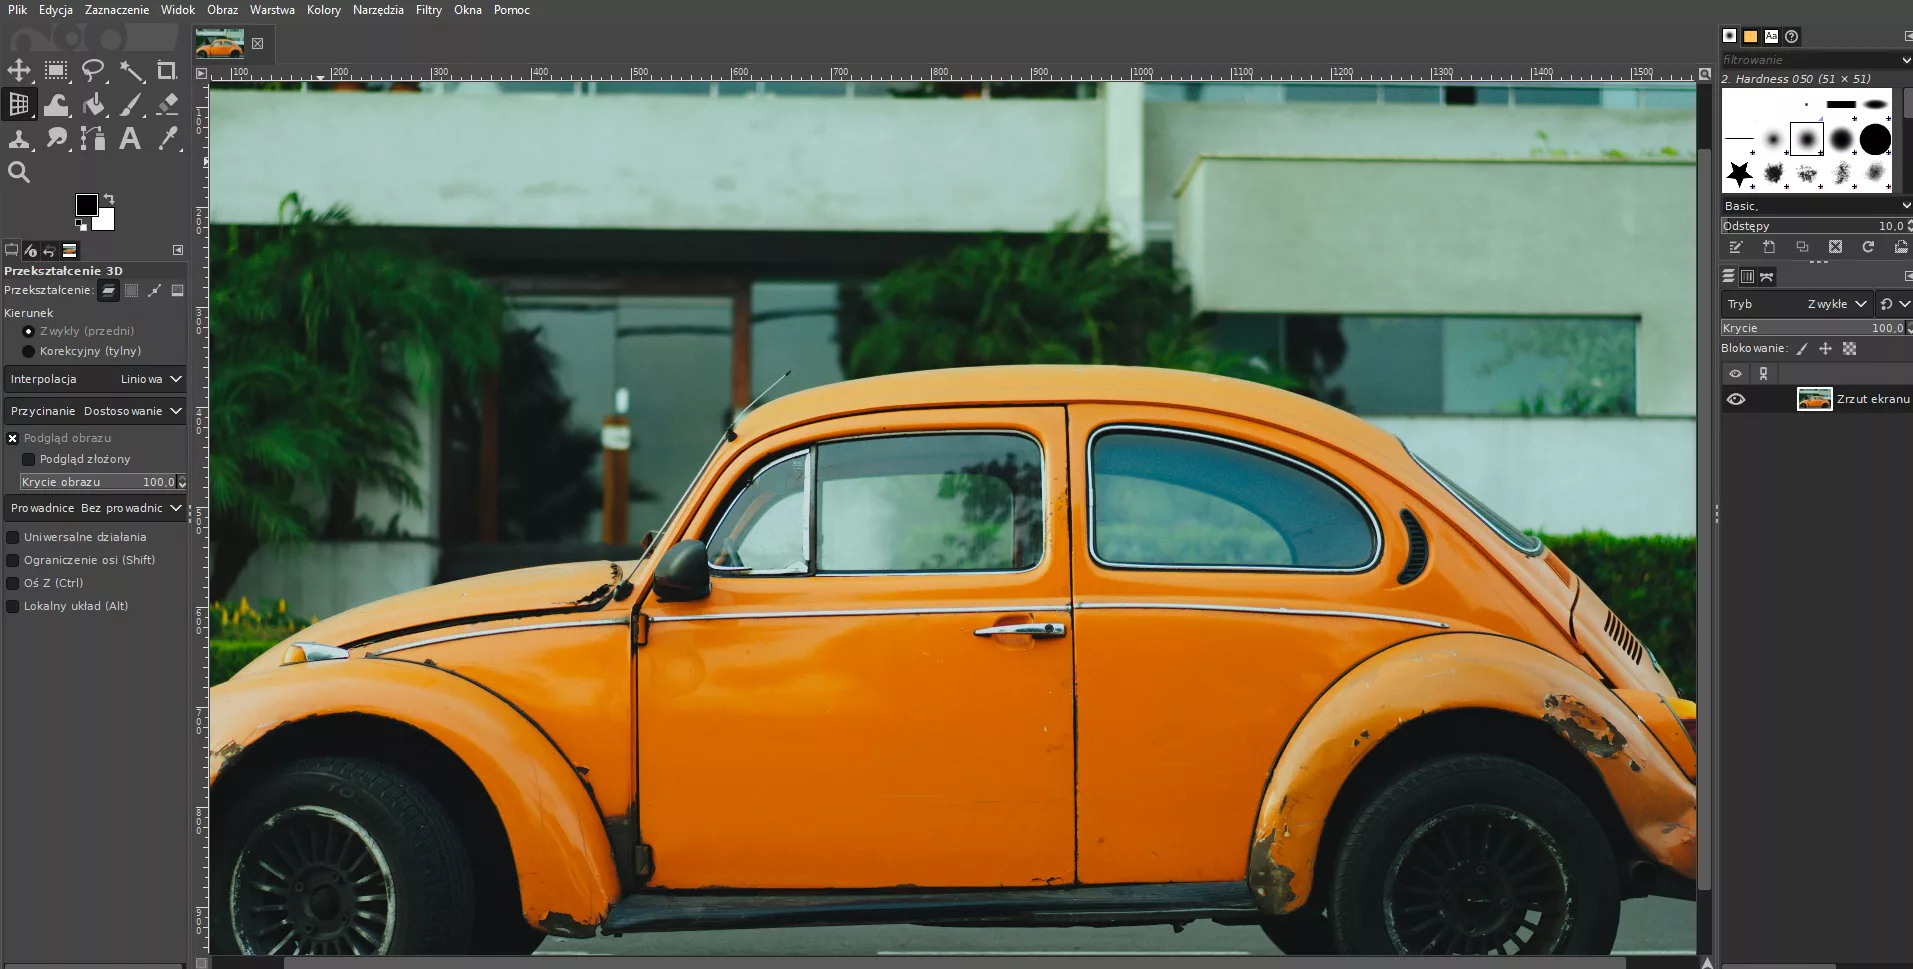Select the 3D Transform tool
This screenshot has height=969, width=1913.
click(19, 104)
